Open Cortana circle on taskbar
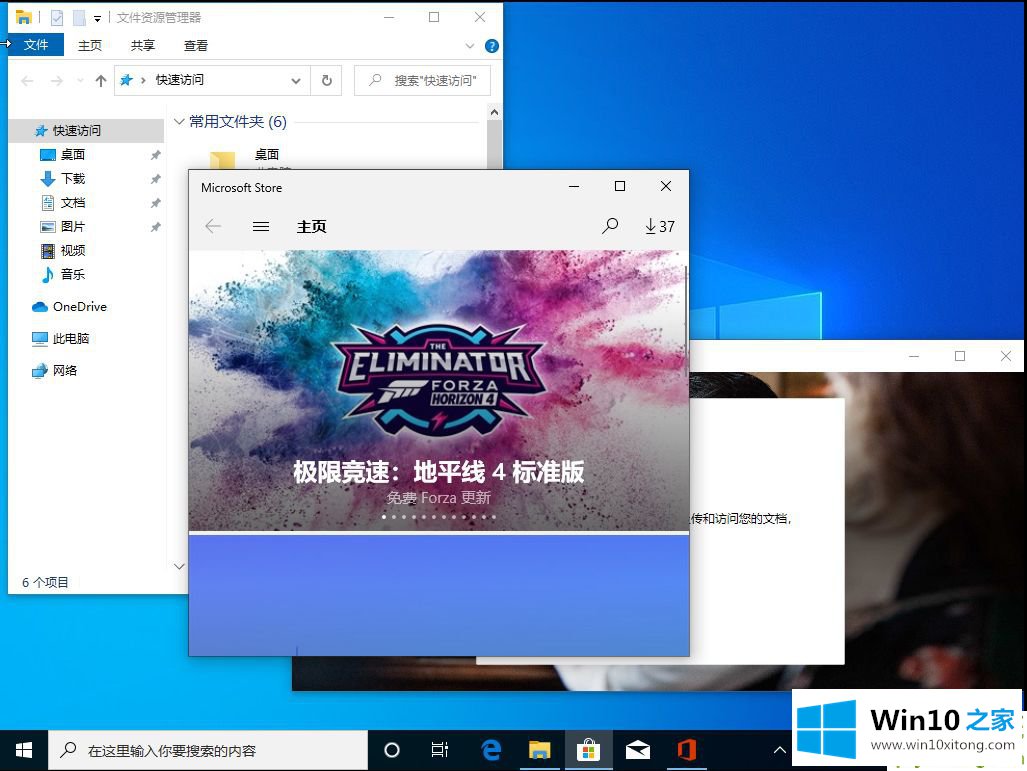 click(x=392, y=750)
